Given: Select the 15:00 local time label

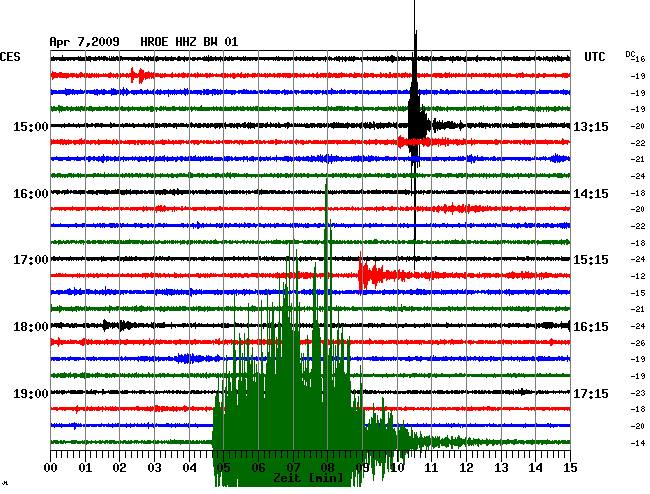Looking at the screenshot, I should [31, 126].
